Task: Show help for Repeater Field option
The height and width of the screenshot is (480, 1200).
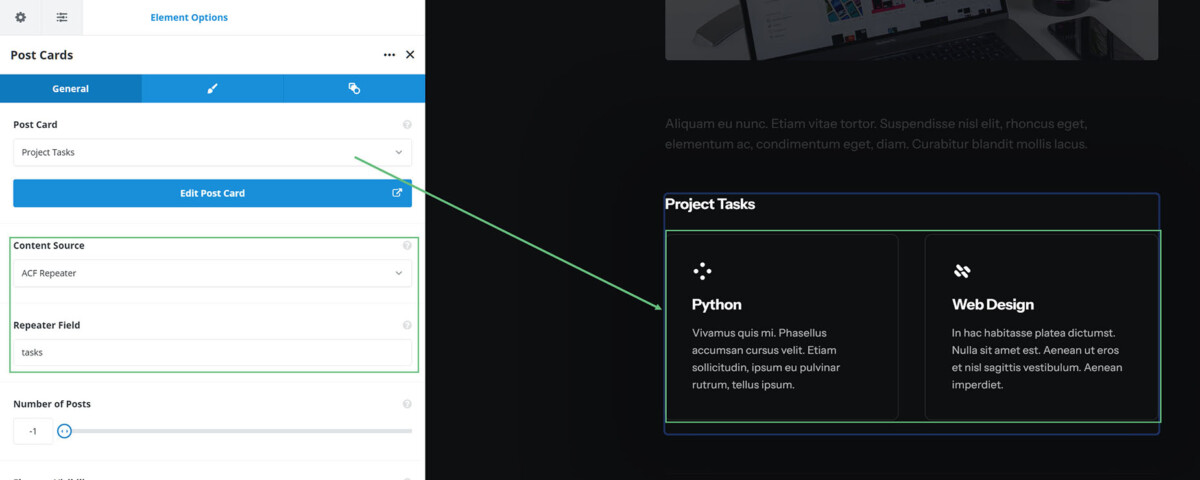Action: pos(407,325)
